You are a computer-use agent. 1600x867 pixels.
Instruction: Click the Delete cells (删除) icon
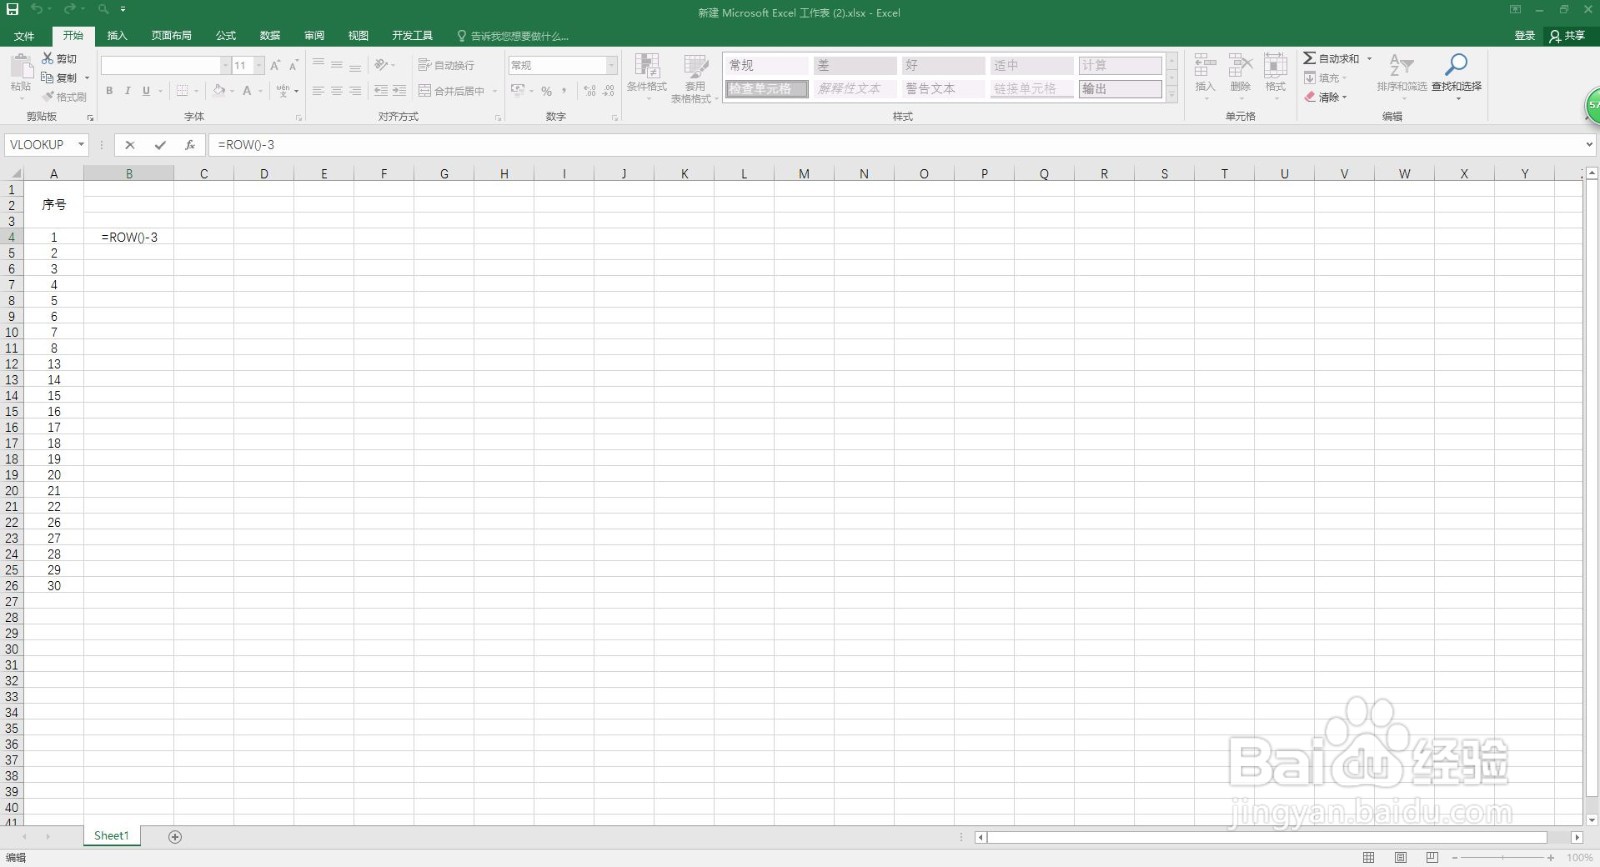(x=1240, y=66)
